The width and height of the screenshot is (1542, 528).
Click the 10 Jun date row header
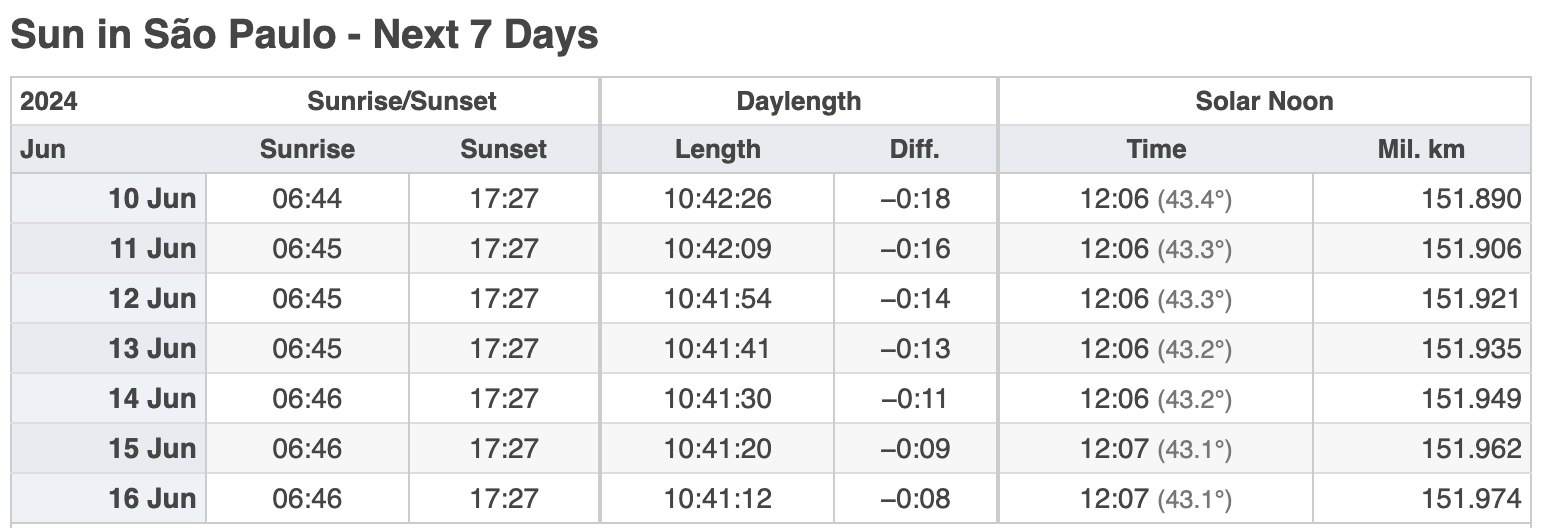point(109,198)
